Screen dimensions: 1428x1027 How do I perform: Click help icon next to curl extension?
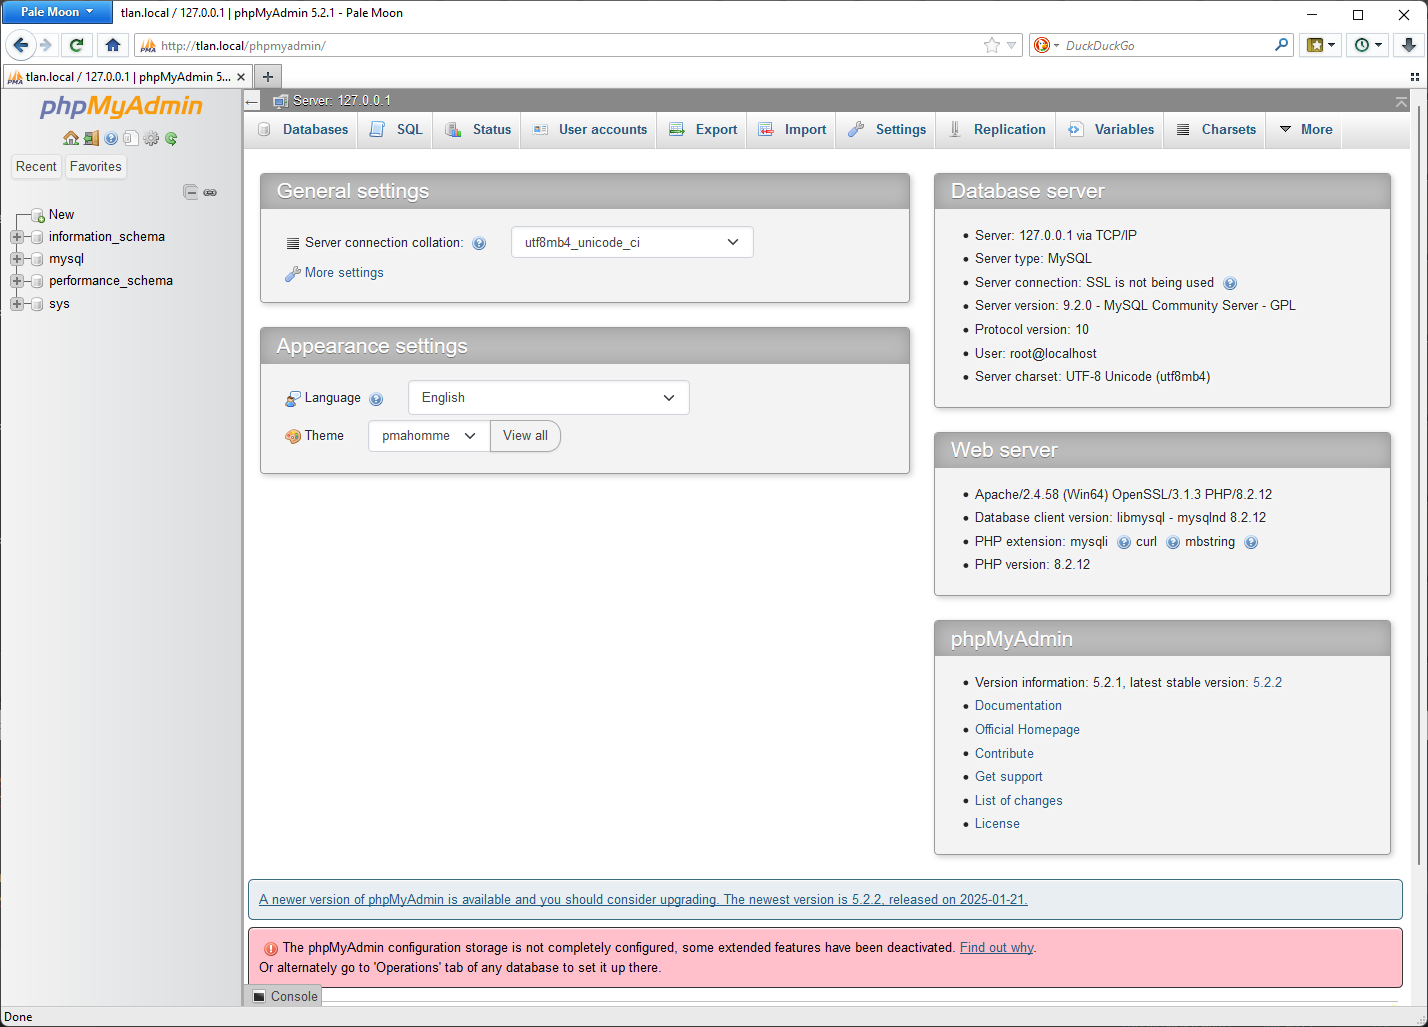pos(1173,542)
